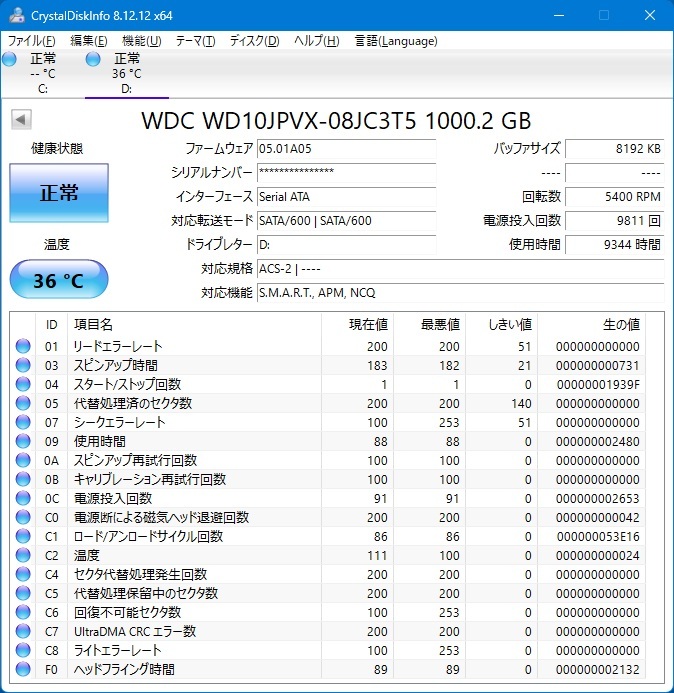Click blue status orb for row C0
674x693 pixels.
coord(23,517)
